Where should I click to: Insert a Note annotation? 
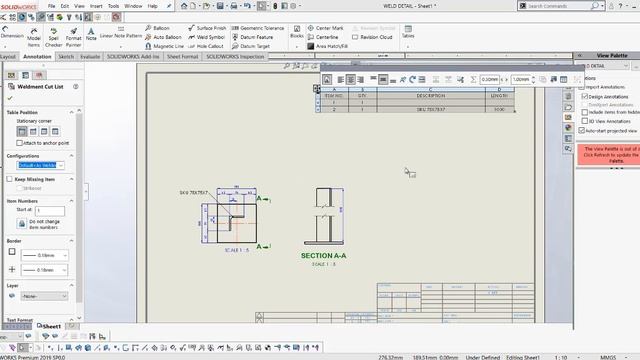[x=91, y=34]
